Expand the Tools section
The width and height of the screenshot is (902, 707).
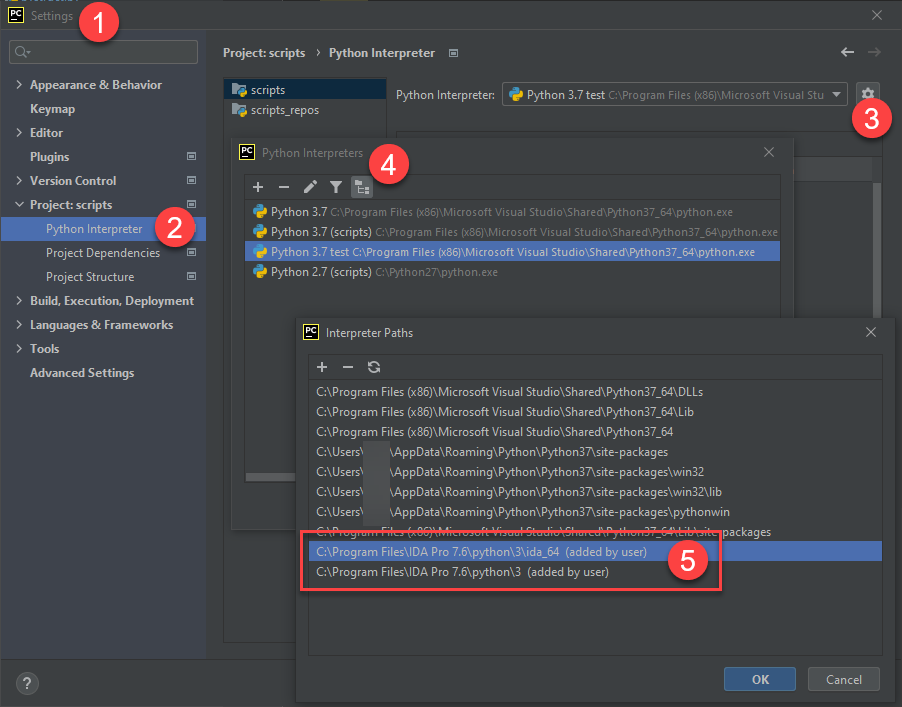(19, 349)
